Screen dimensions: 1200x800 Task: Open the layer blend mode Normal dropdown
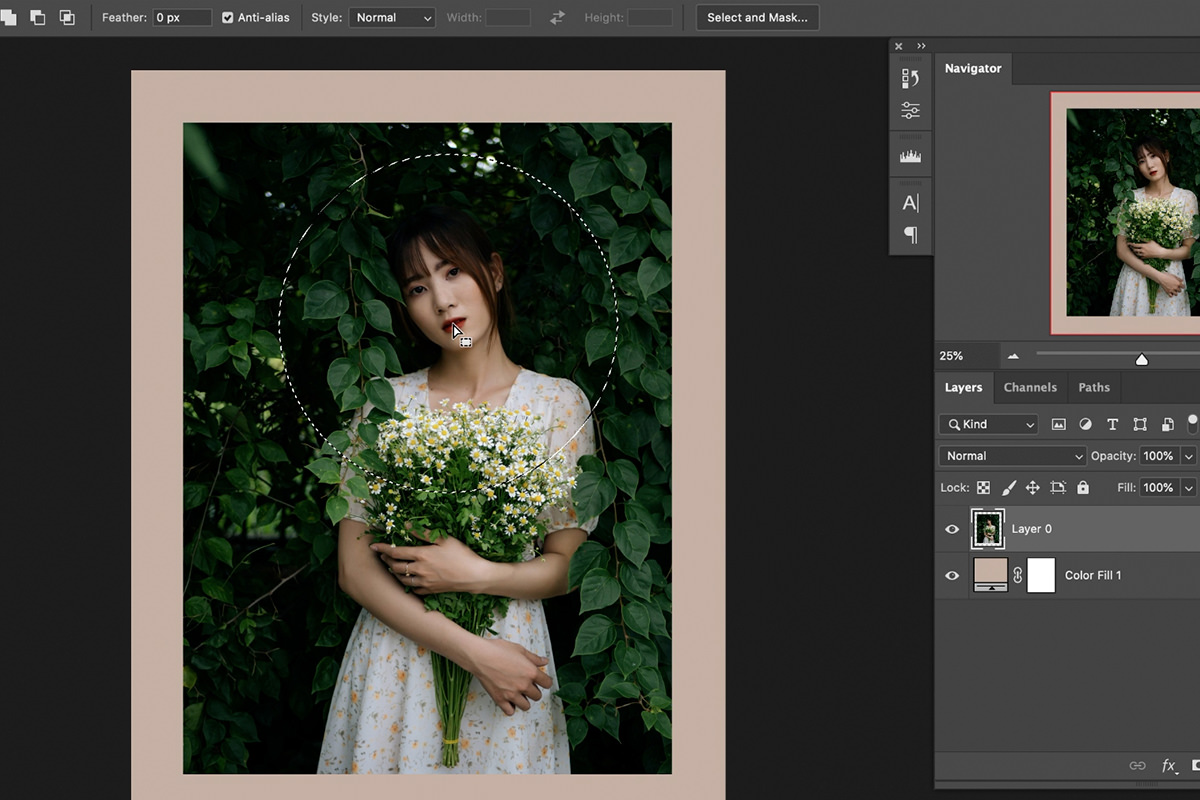pos(1012,456)
